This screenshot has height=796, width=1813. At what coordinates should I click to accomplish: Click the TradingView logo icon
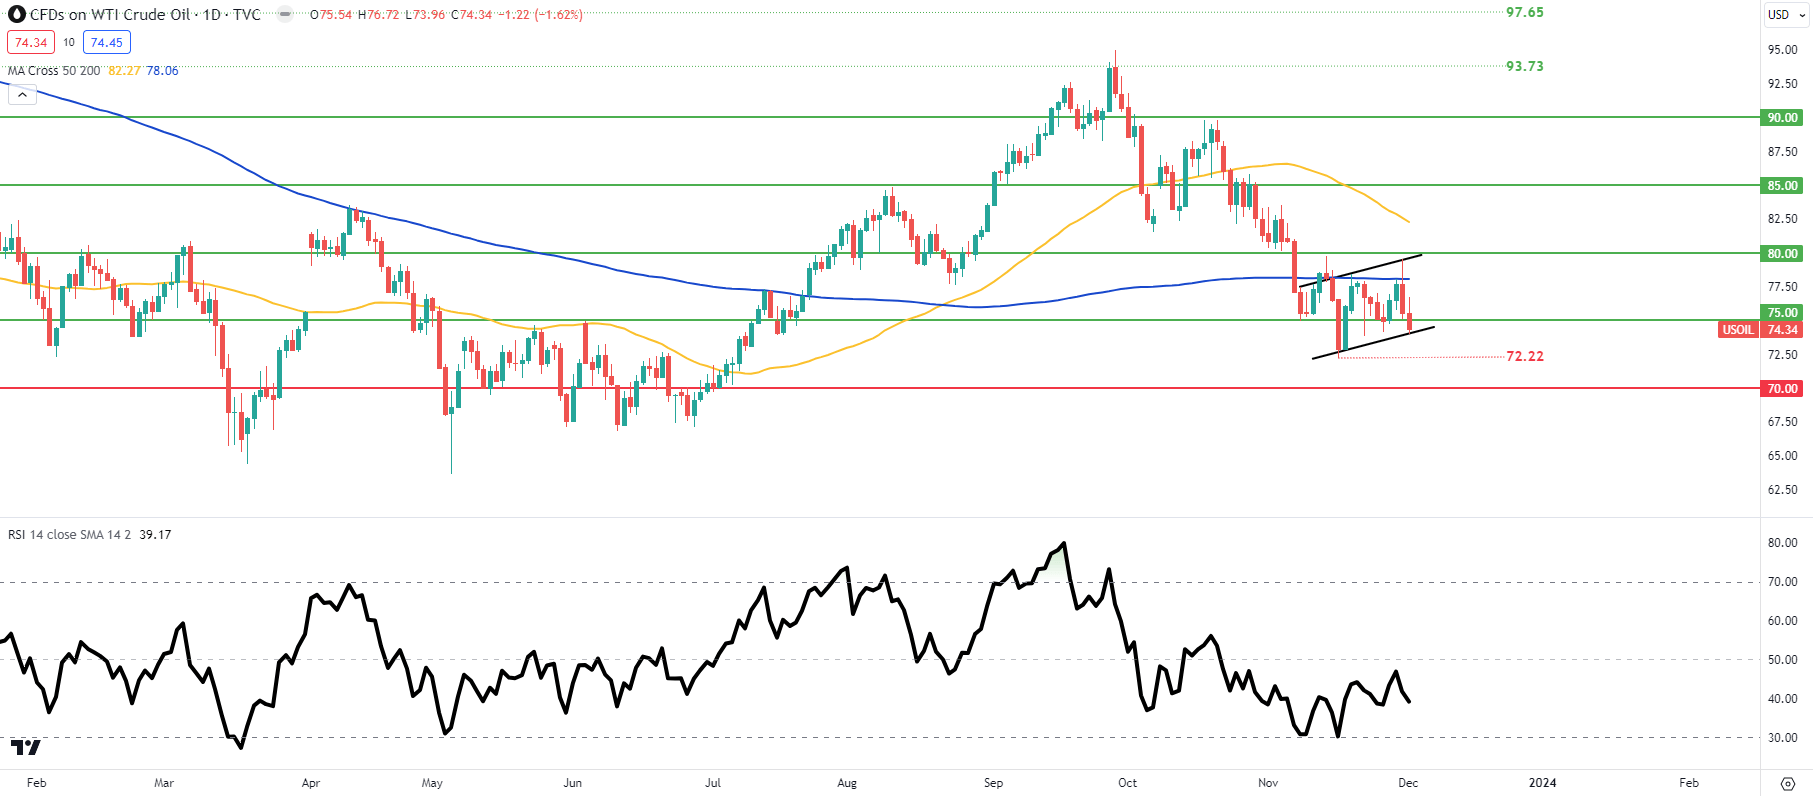[x=26, y=747]
